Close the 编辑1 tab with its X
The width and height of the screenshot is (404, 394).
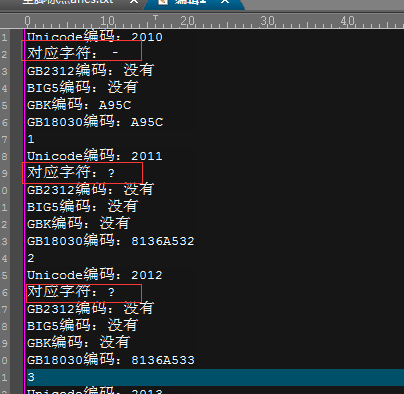tap(225, 2)
